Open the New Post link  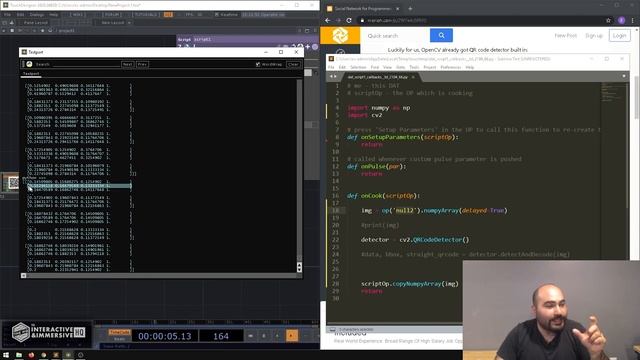tap(565, 36)
